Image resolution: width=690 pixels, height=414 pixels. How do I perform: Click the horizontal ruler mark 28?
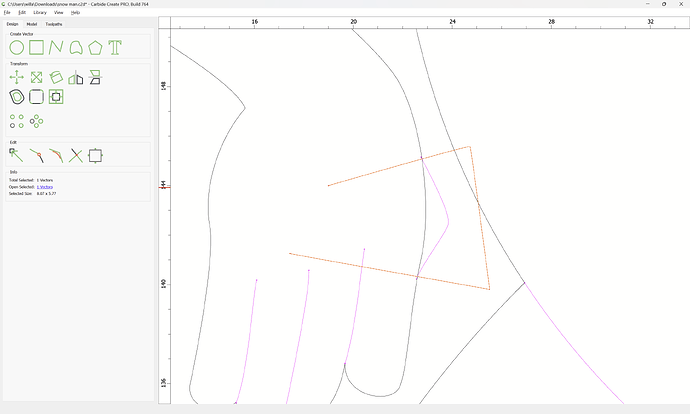551,22
